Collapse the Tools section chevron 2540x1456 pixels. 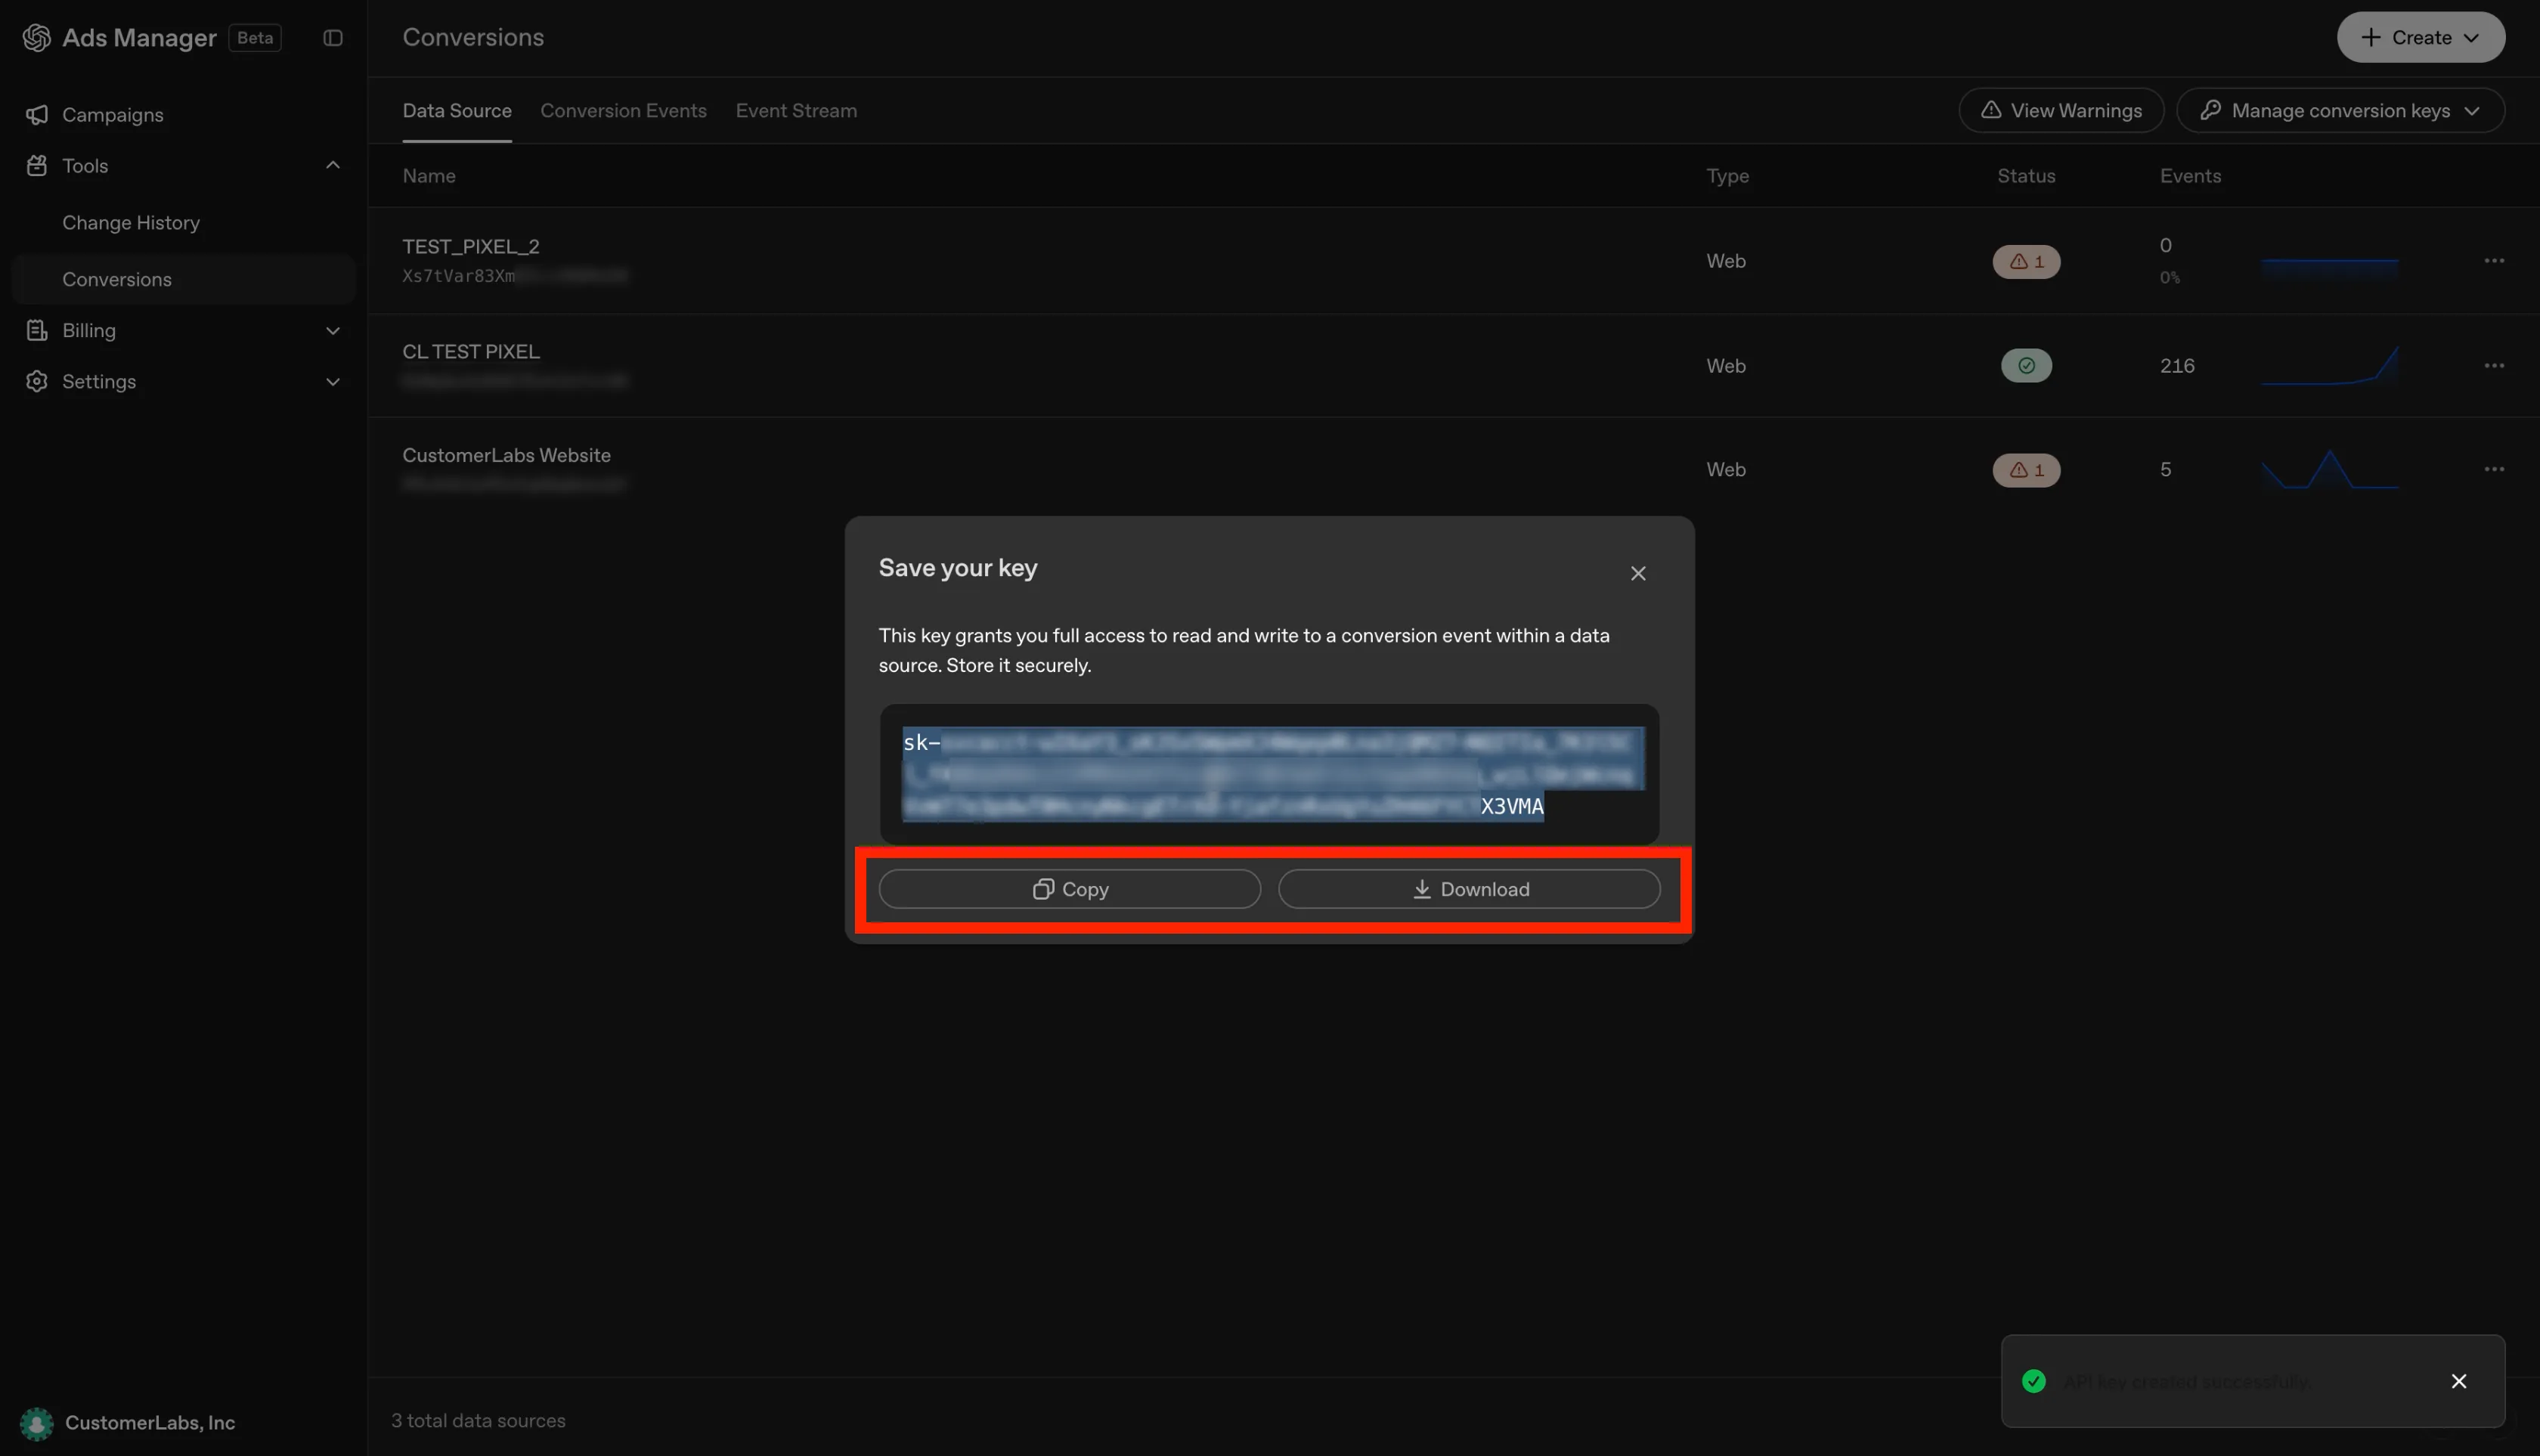[x=333, y=165]
